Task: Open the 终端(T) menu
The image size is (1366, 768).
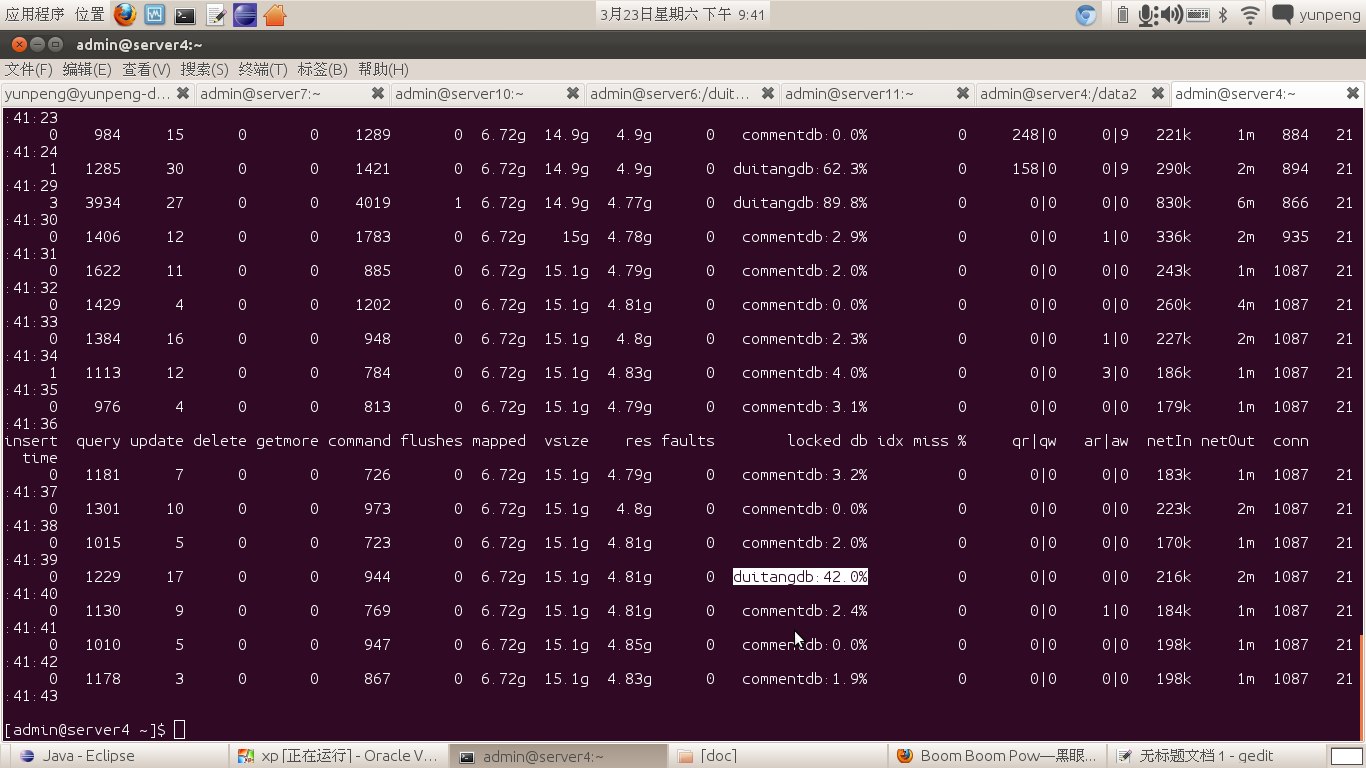Action: 263,69
